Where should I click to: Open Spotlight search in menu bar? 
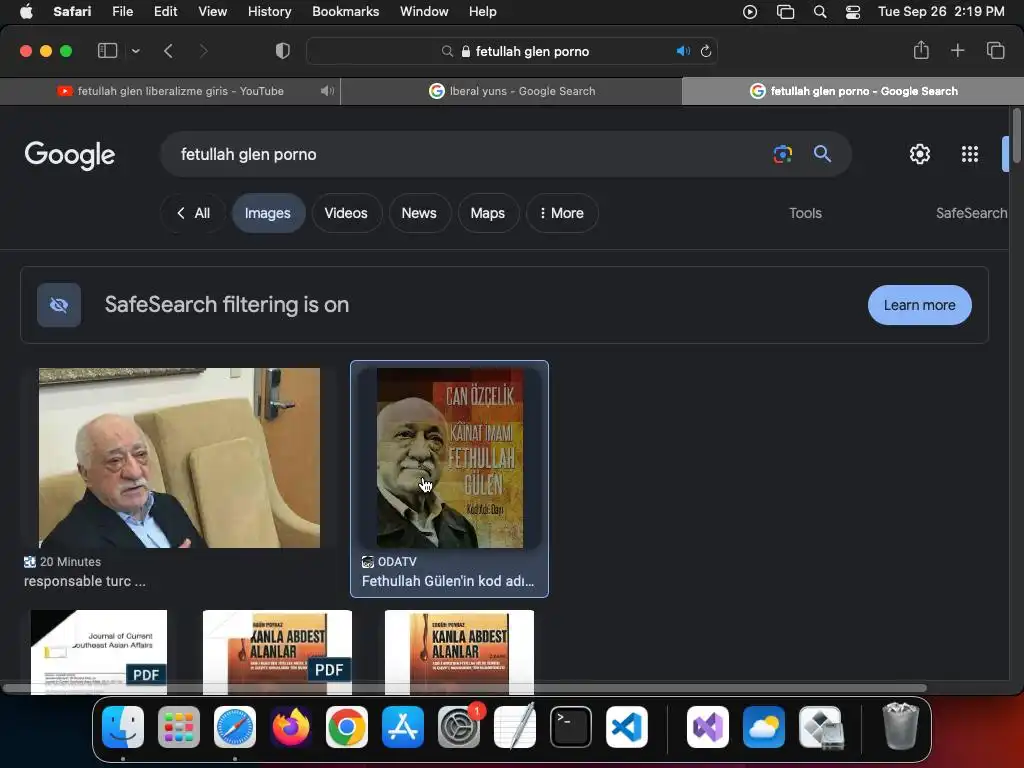tap(820, 12)
